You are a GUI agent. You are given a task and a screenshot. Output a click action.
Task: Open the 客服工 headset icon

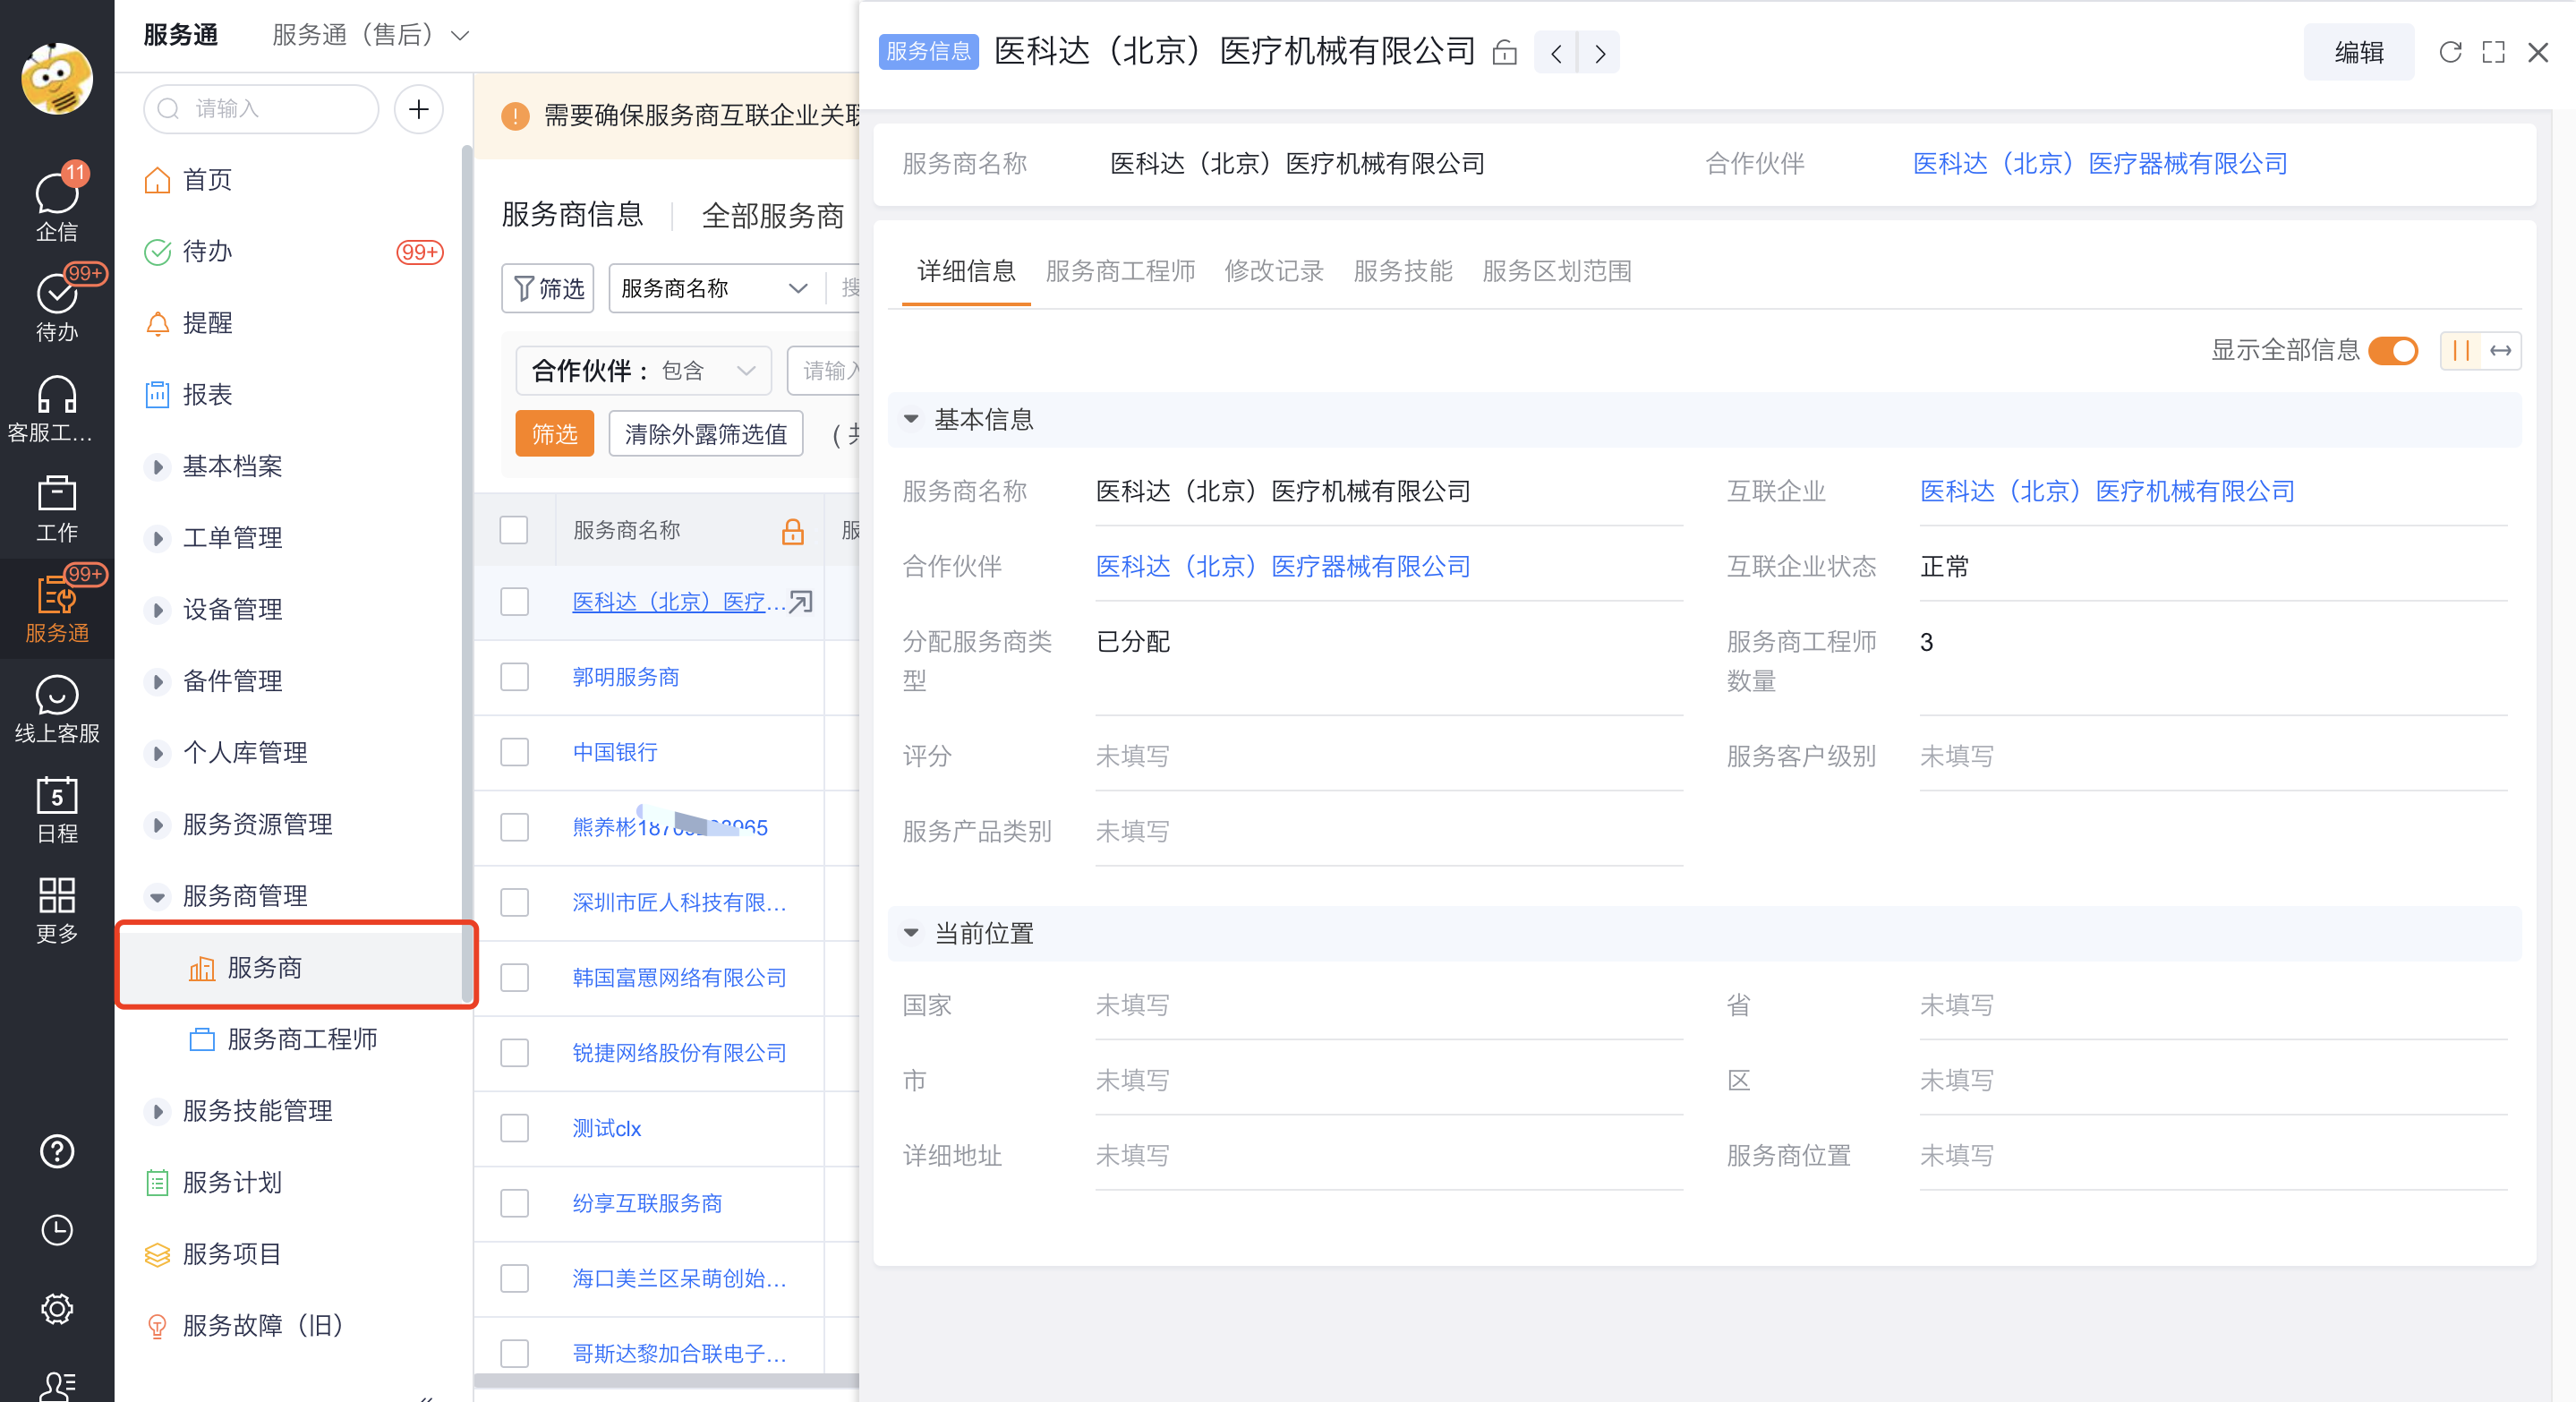57,408
